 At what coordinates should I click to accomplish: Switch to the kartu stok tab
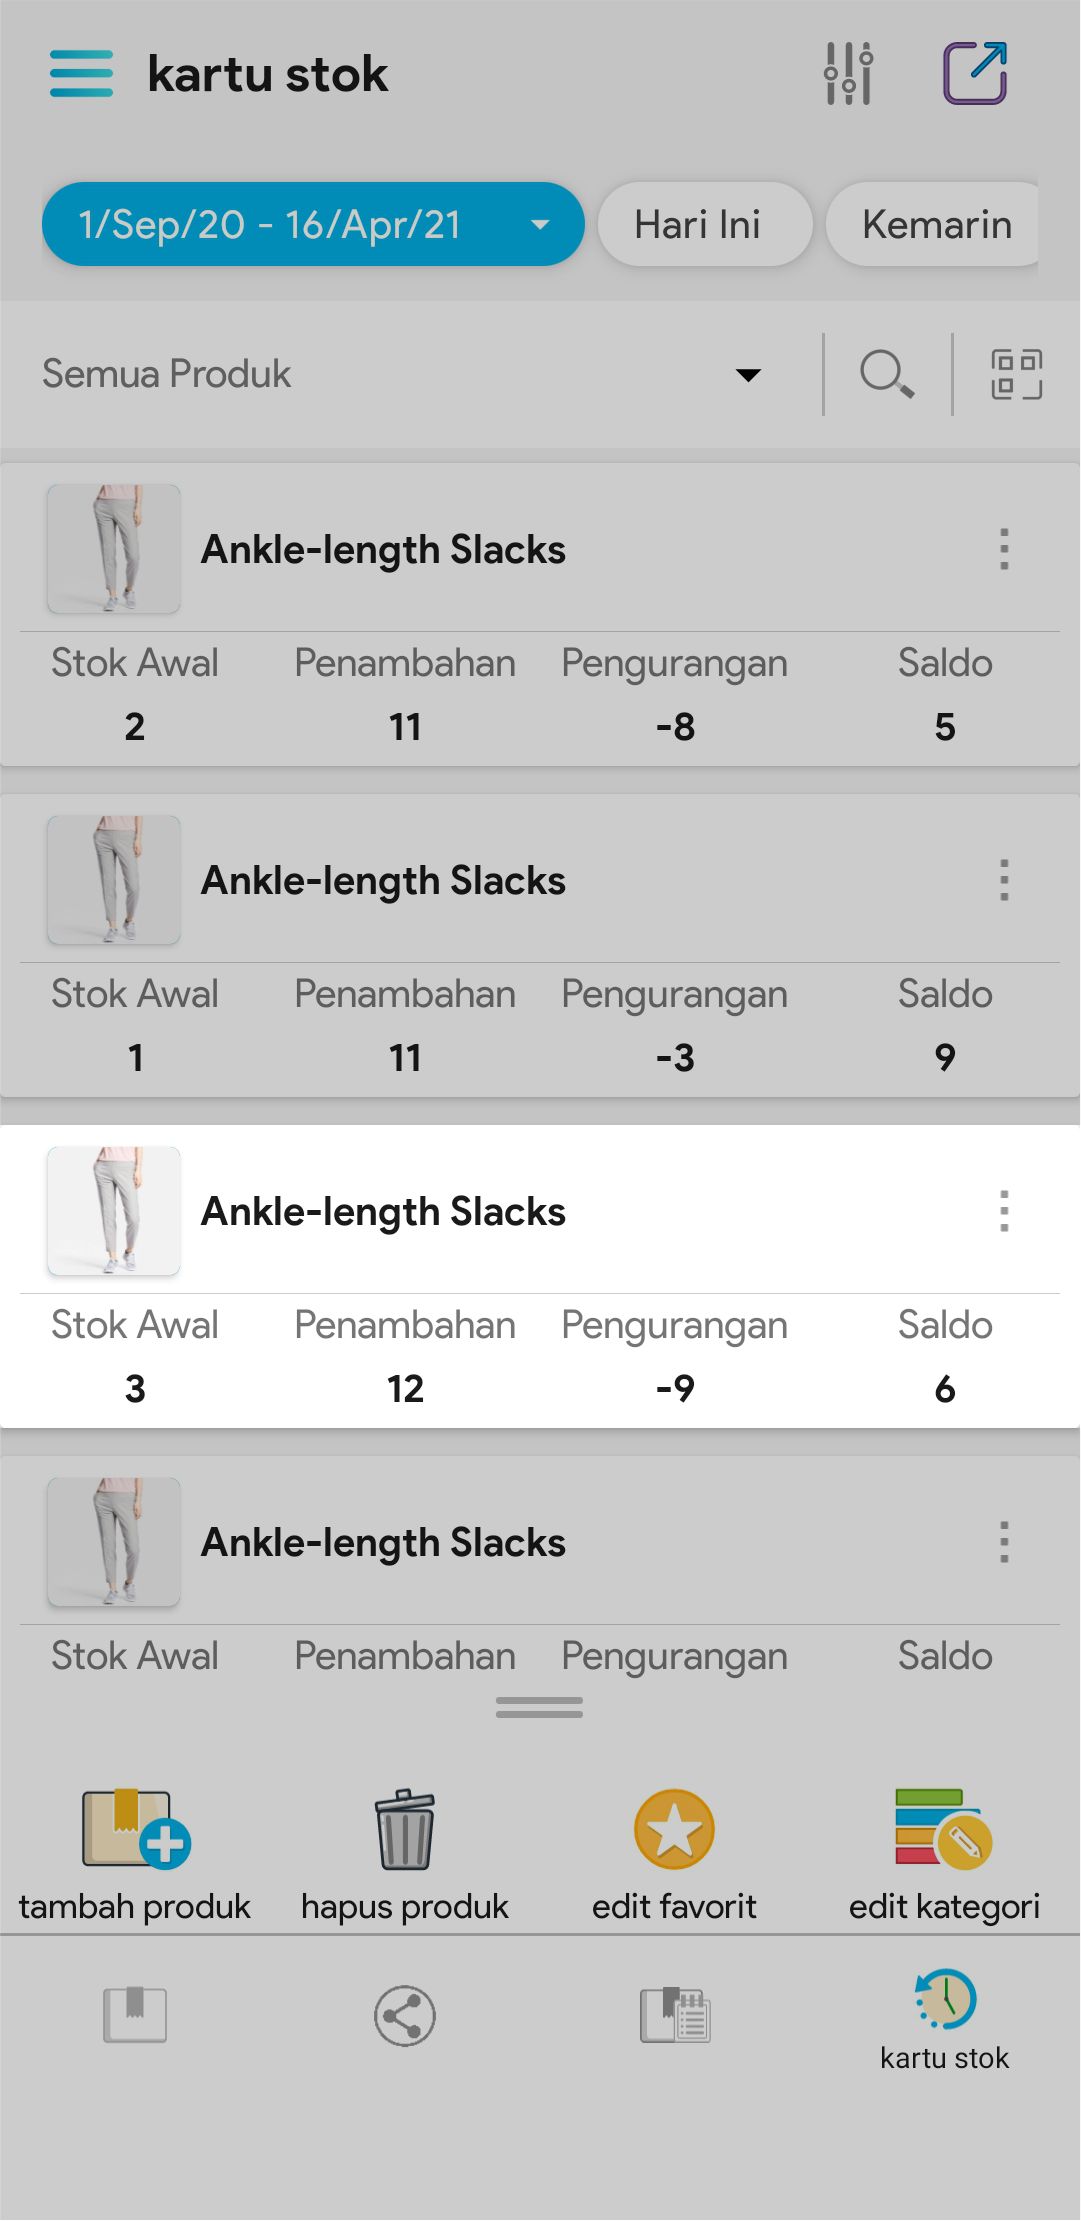[x=944, y=2017]
